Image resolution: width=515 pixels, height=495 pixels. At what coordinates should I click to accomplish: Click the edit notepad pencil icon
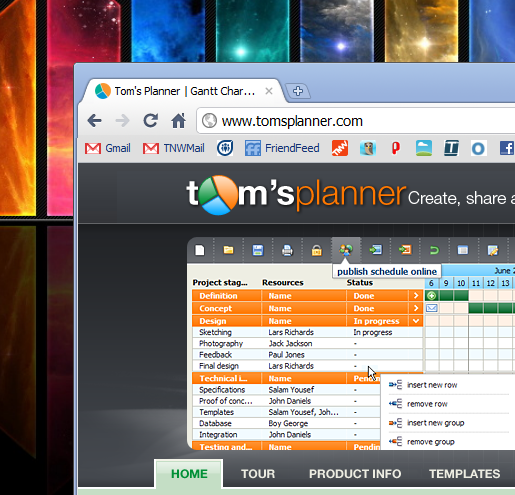click(x=493, y=250)
